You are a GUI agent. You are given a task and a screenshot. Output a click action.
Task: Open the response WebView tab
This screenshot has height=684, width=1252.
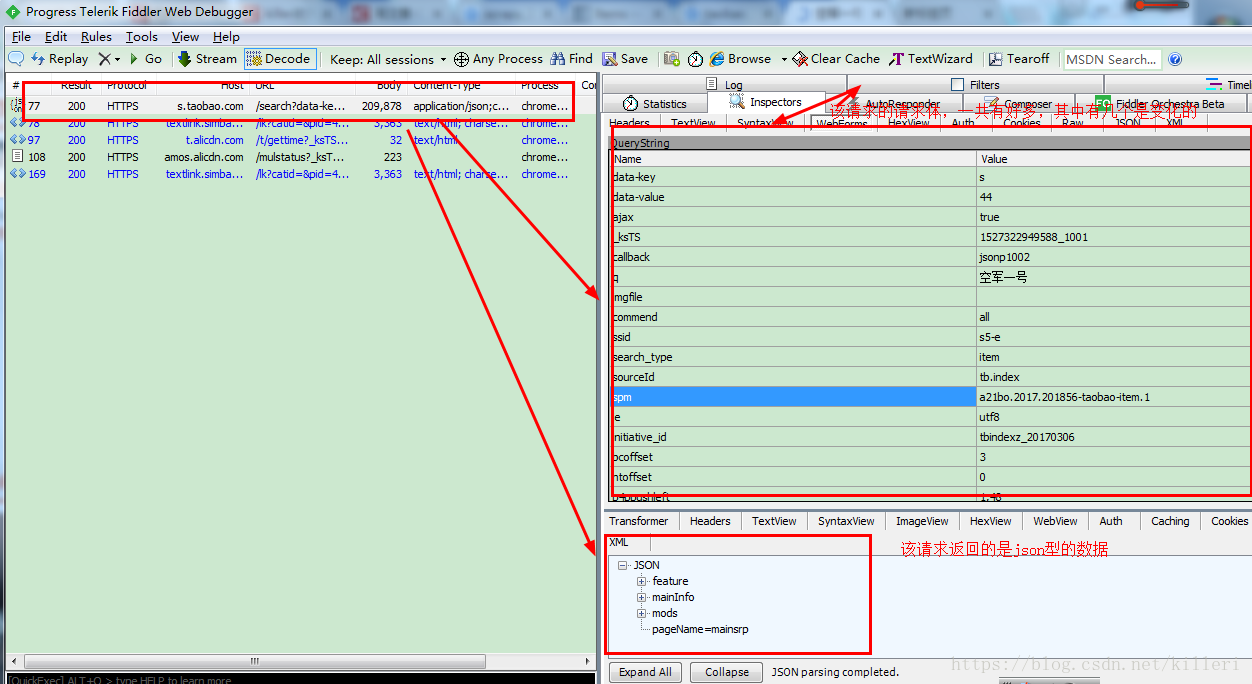tap(1056, 521)
